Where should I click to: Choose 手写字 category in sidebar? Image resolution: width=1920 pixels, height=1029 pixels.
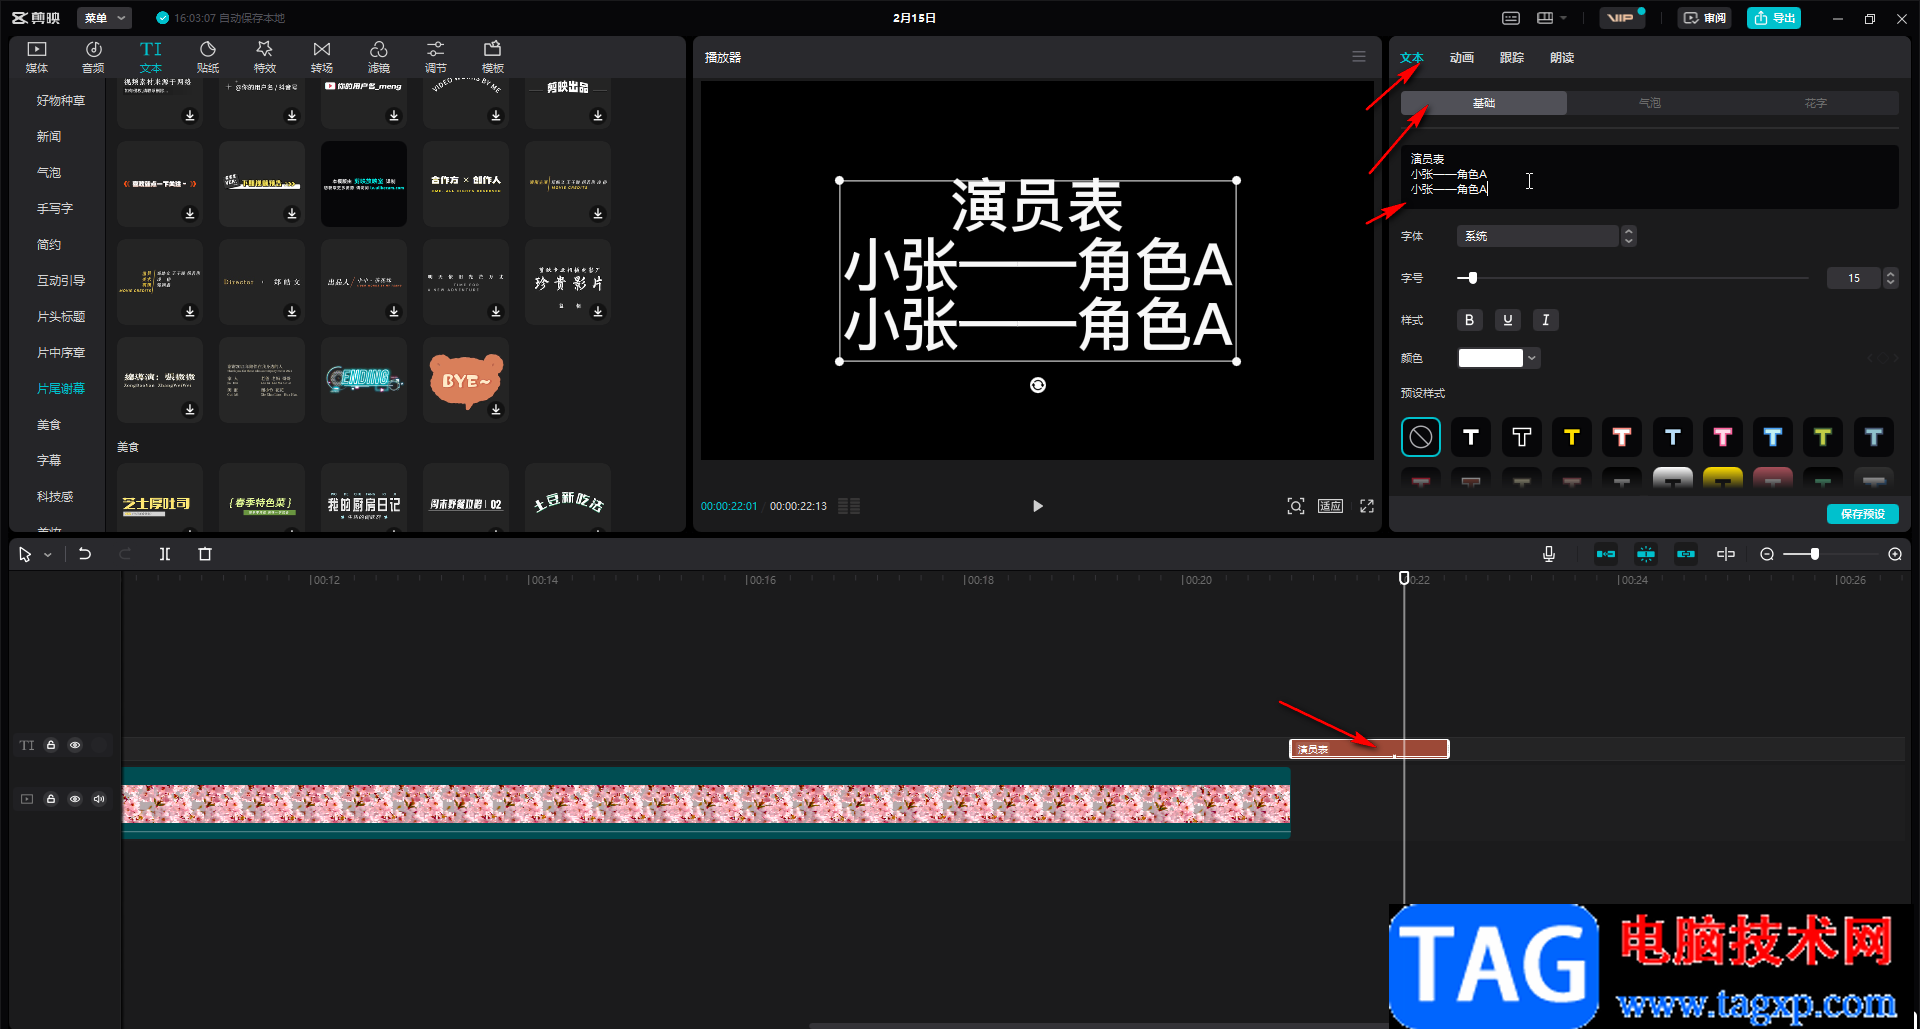55,209
